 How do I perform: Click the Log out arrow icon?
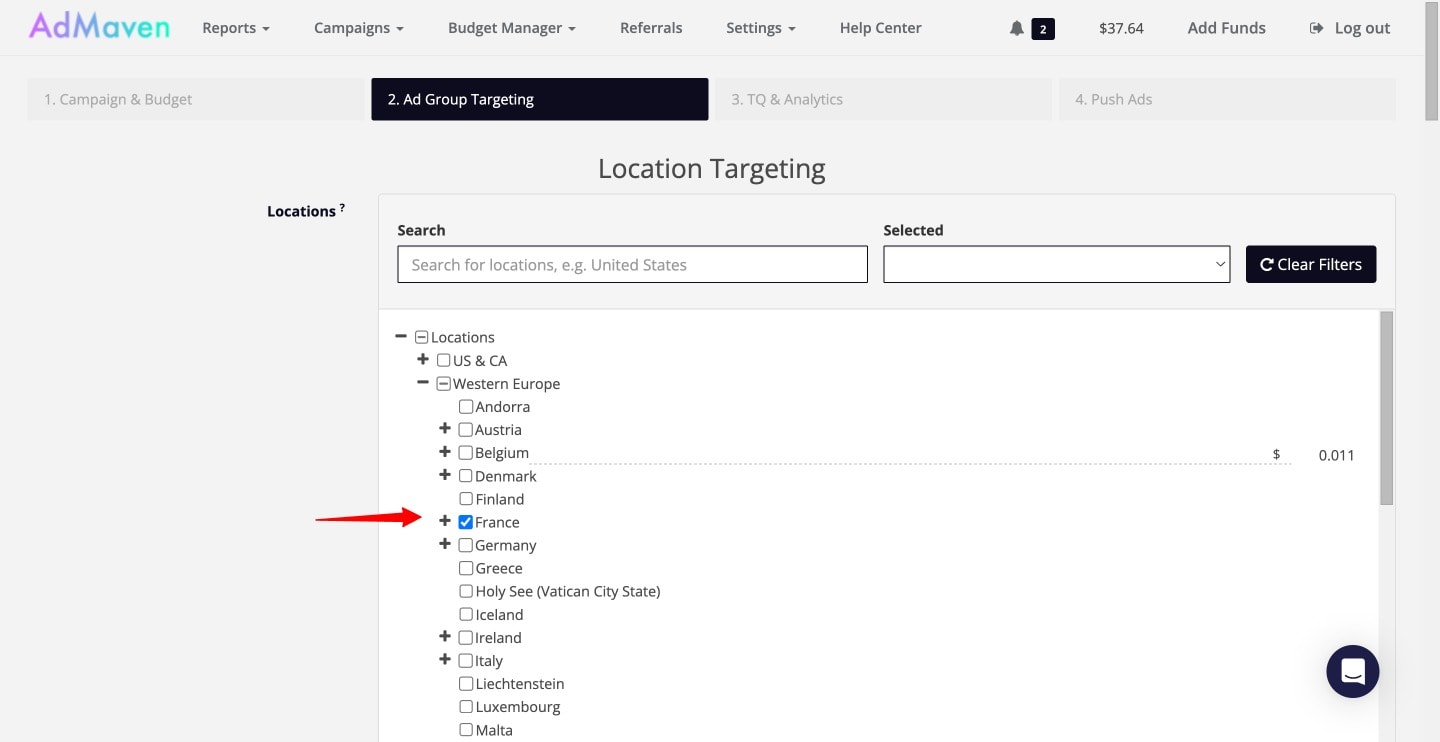1314,28
